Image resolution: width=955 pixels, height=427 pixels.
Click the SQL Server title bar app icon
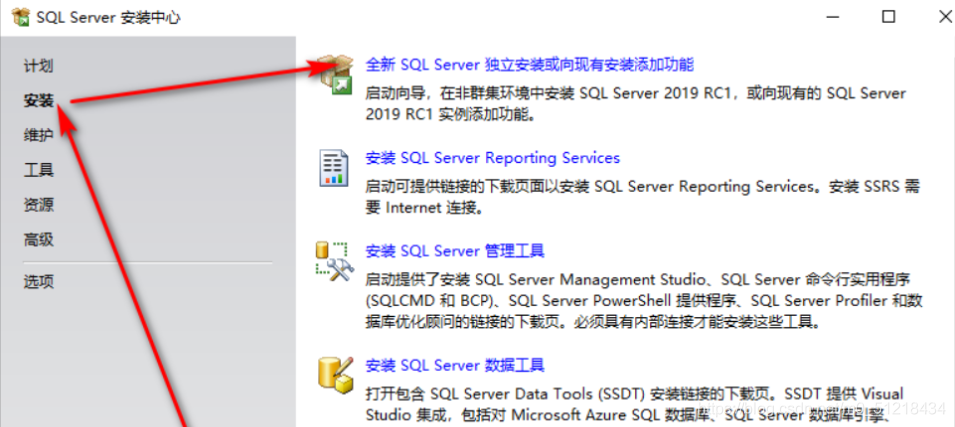pos(21,17)
